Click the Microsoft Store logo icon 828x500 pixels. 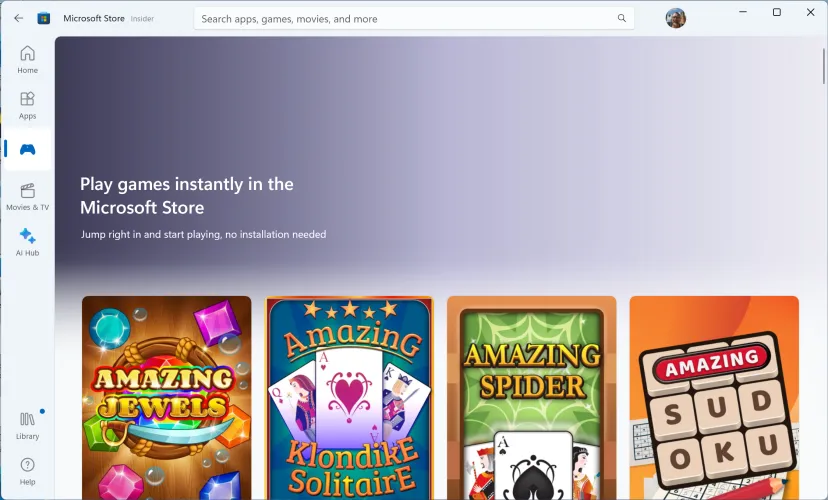(x=44, y=18)
